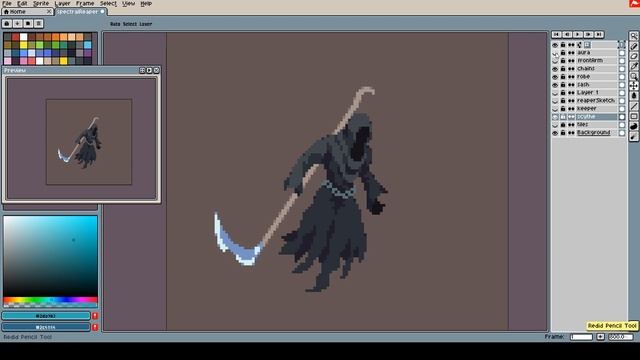Image resolution: width=640 pixels, height=360 pixels.
Task: Close the Home tab
Action: 49,11
